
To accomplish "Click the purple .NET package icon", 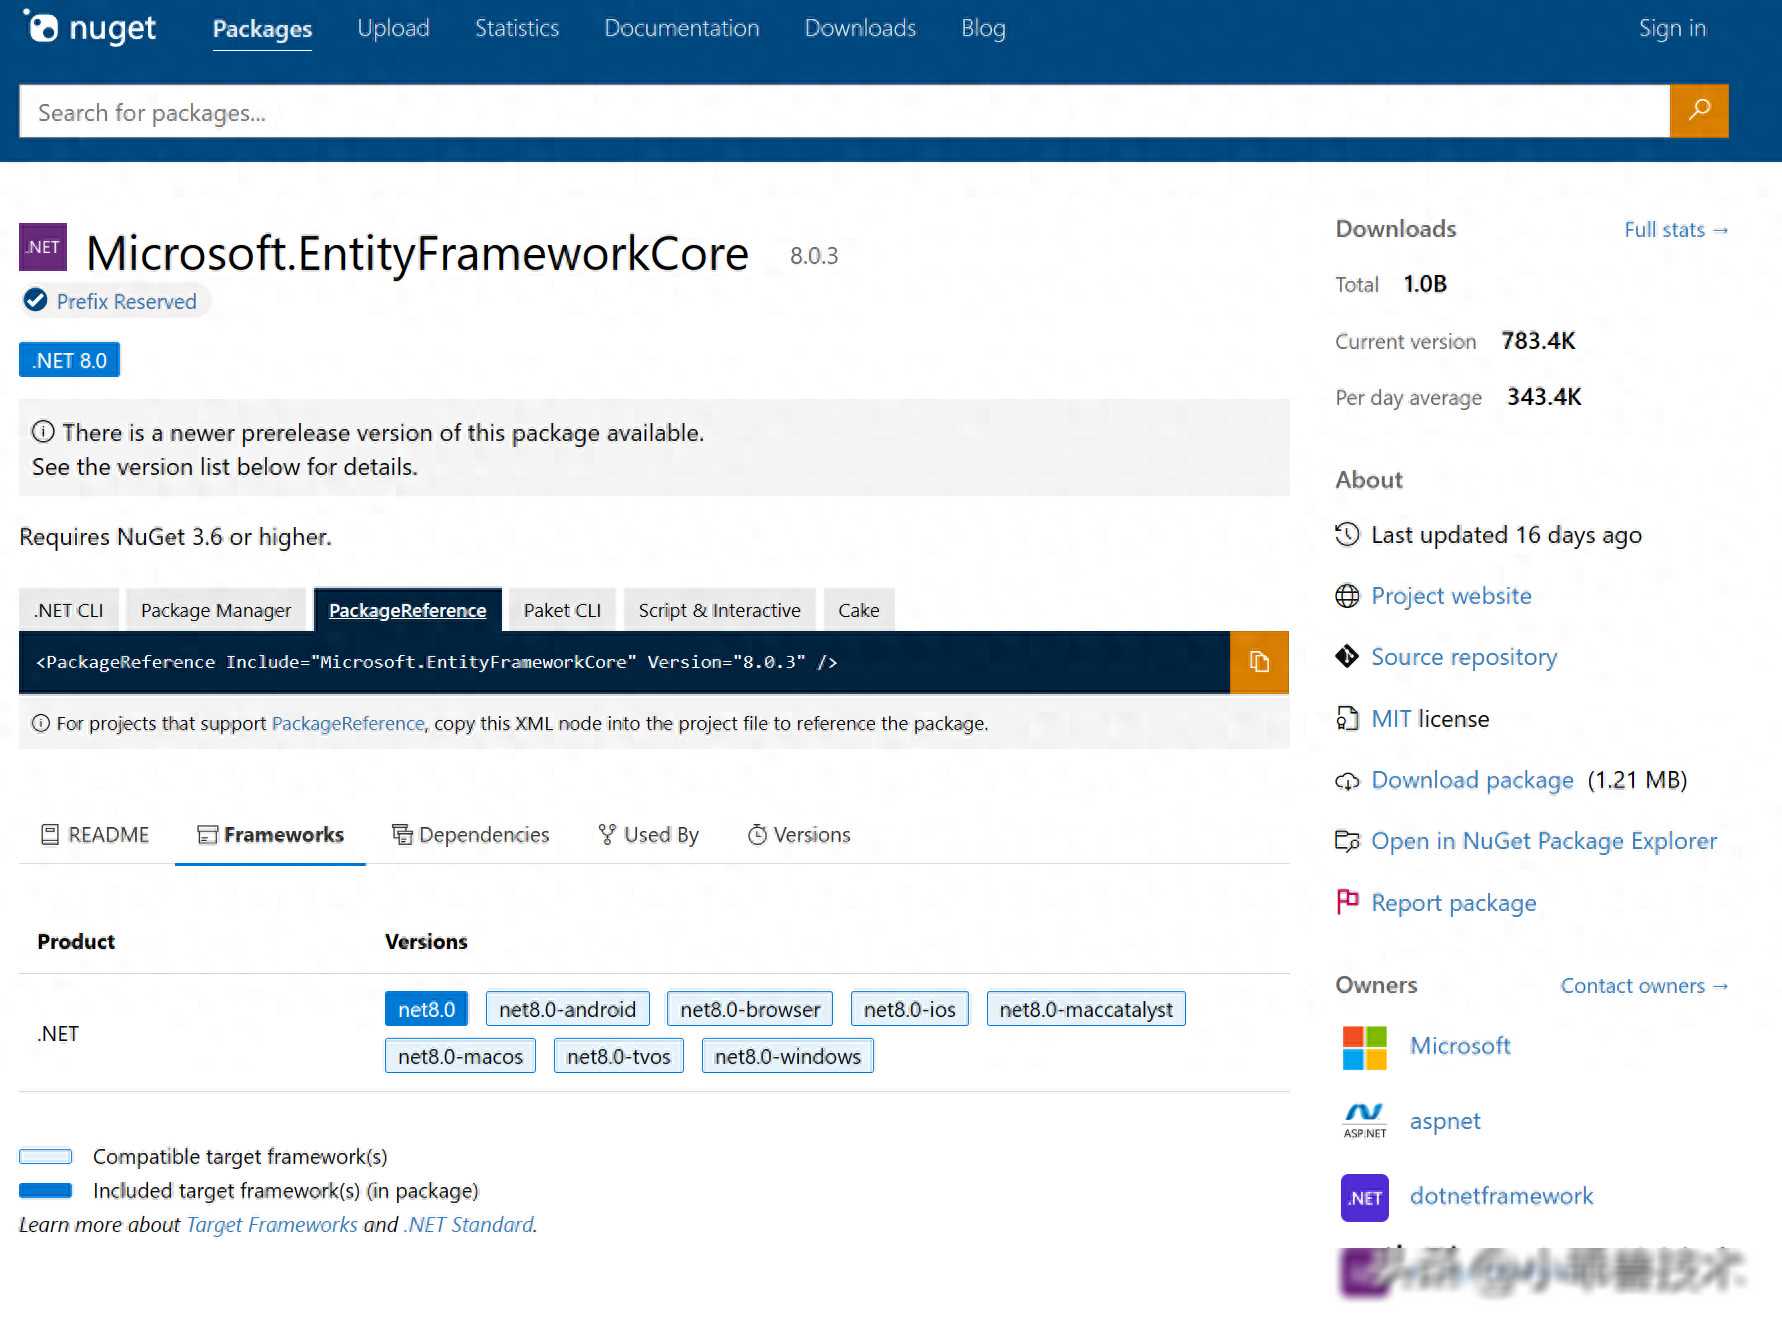I will (x=43, y=247).
